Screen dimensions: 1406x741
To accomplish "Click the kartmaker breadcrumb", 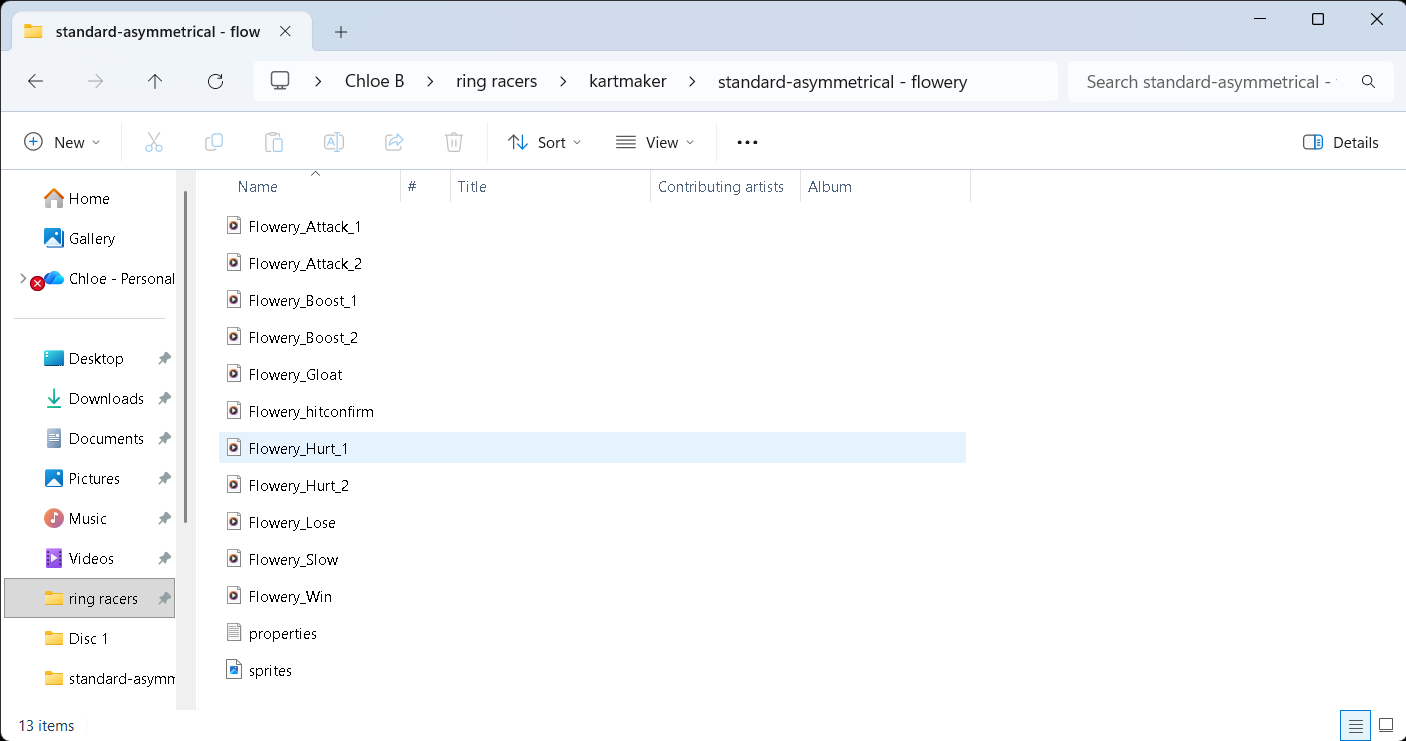I will point(628,82).
